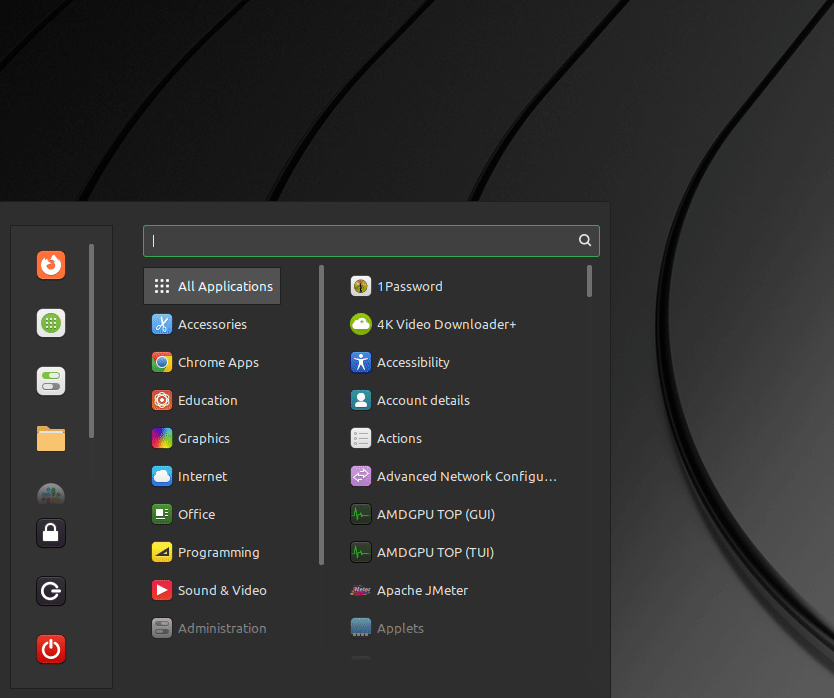
Task: Launch 1Password from the applications list
Action: (409, 287)
